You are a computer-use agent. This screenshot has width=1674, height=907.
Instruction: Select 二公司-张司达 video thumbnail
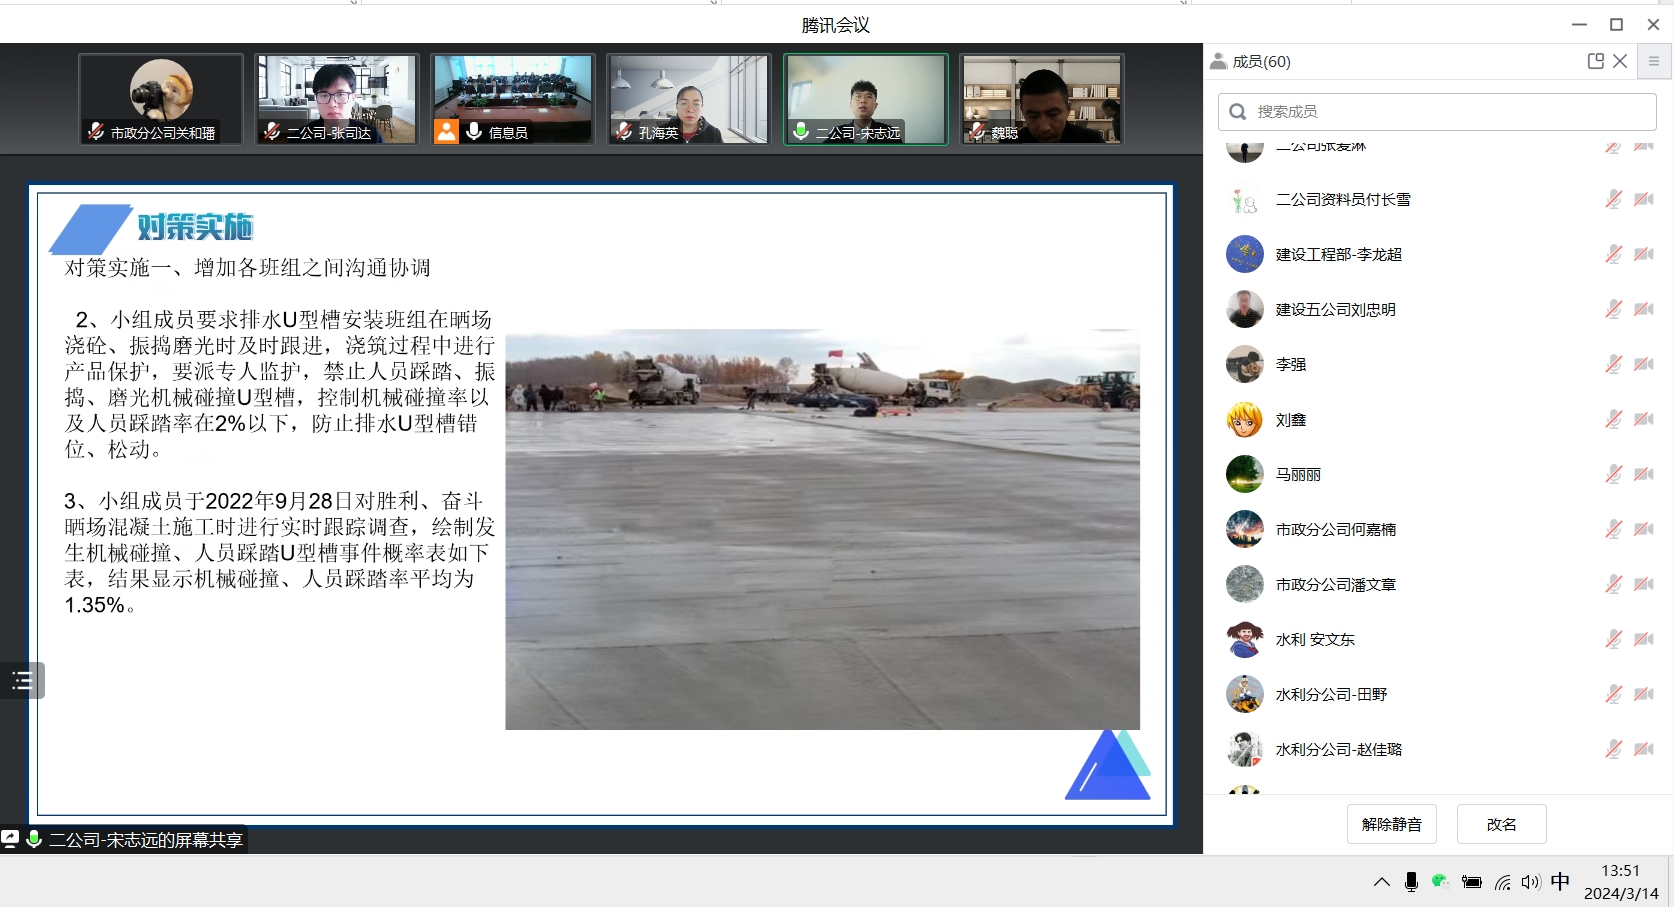click(337, 99)
